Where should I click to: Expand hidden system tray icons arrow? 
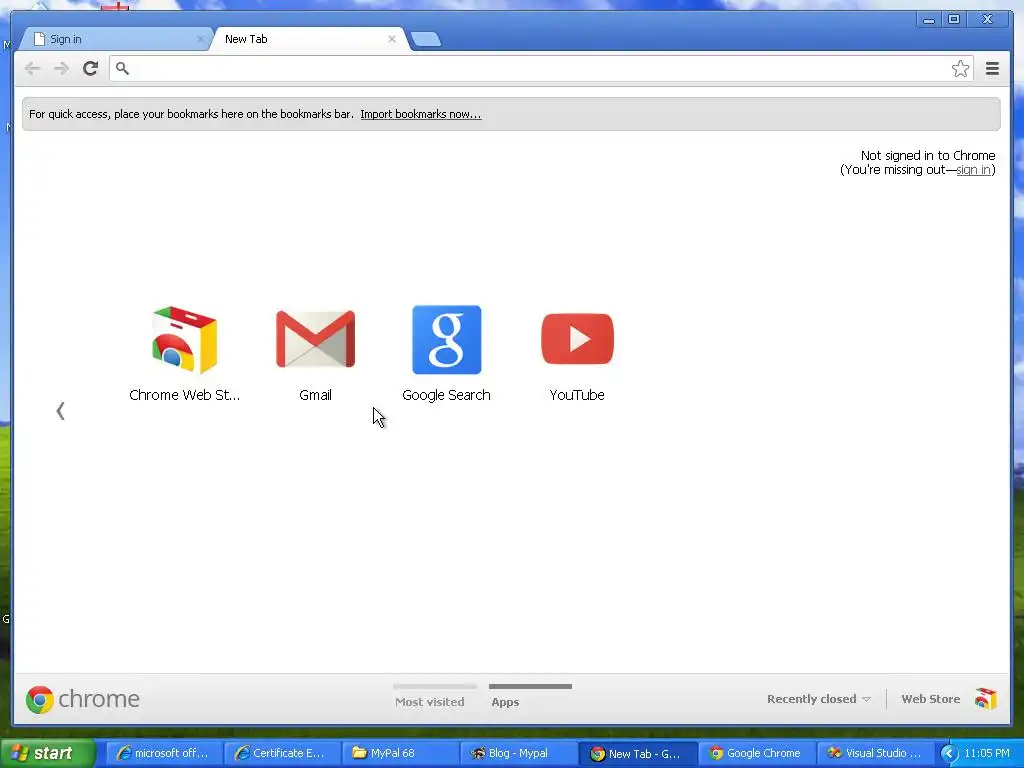[x=948, y=754]
